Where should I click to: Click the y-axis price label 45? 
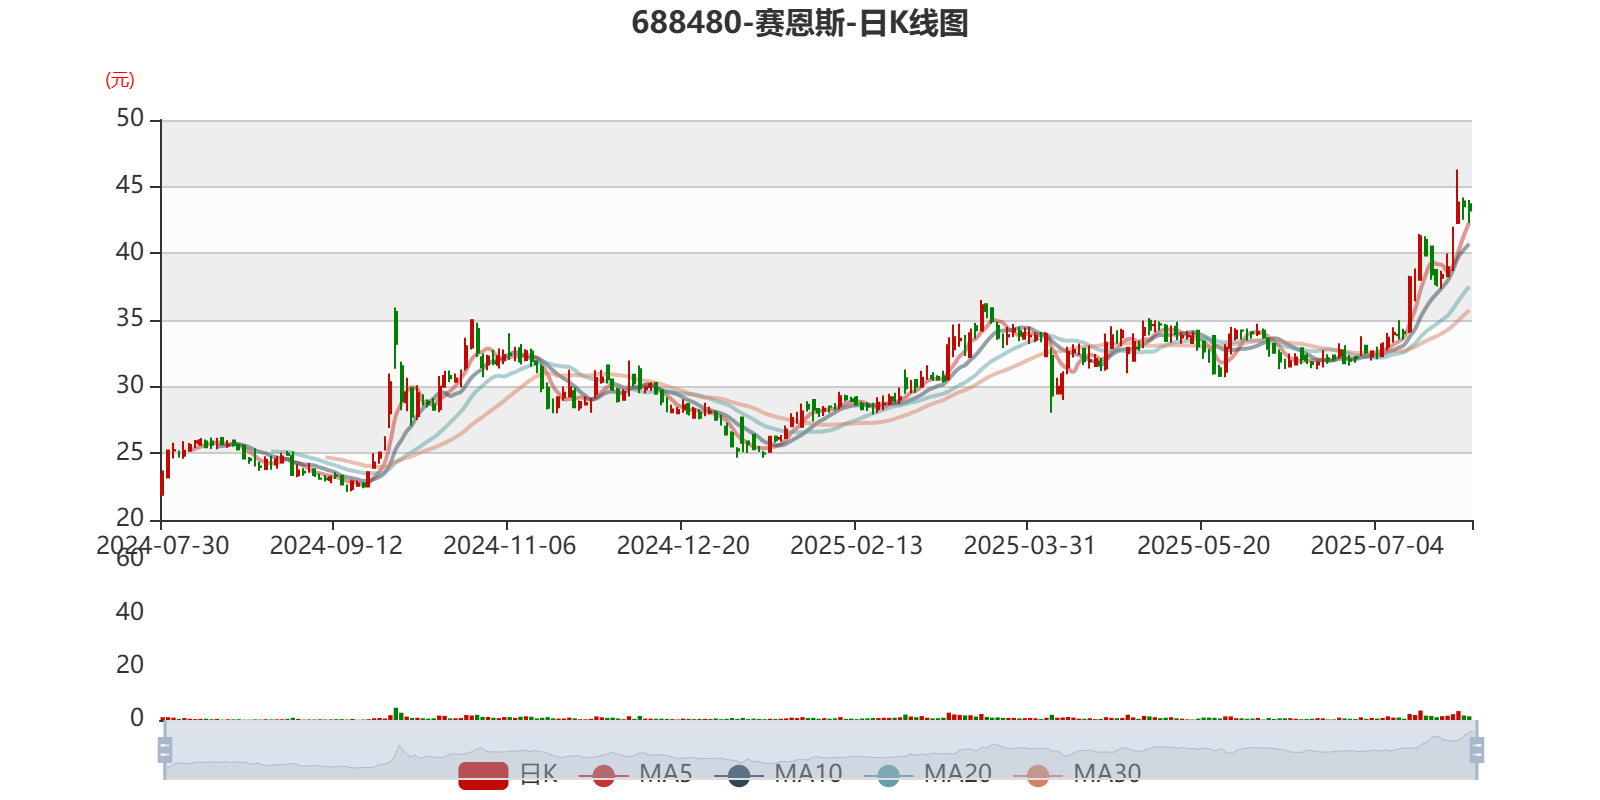(x=130, y=186)
